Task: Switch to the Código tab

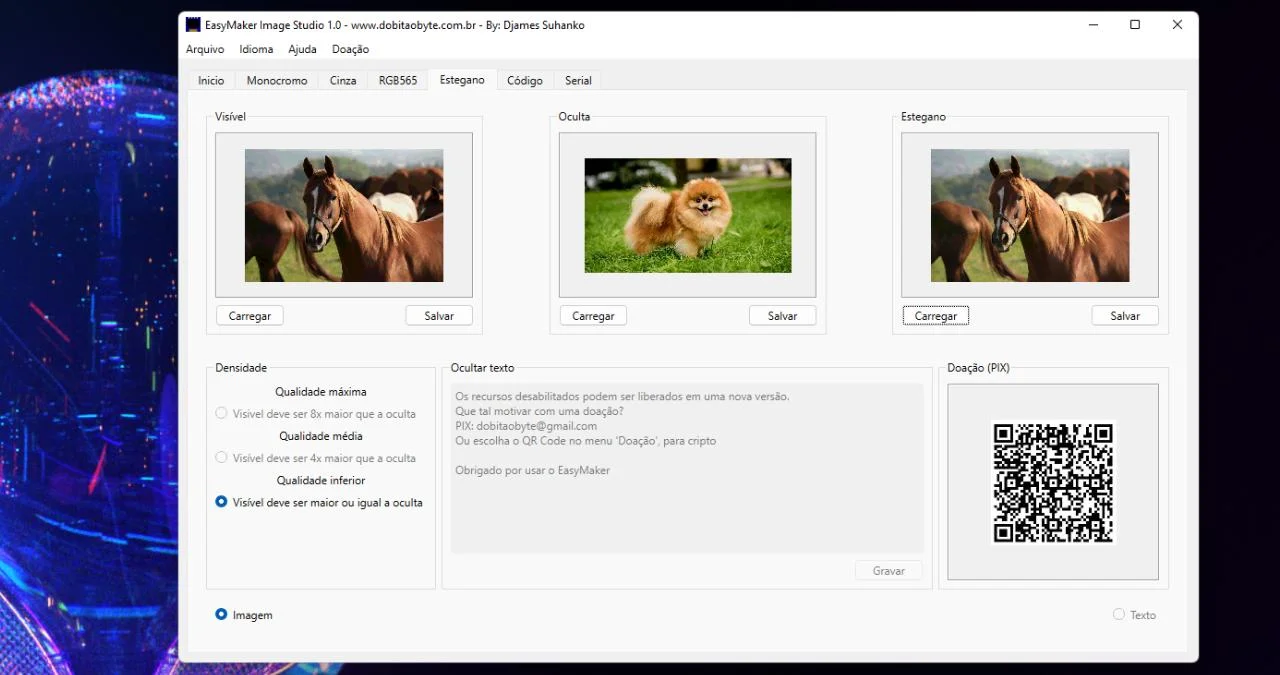Action: (525, 81)
